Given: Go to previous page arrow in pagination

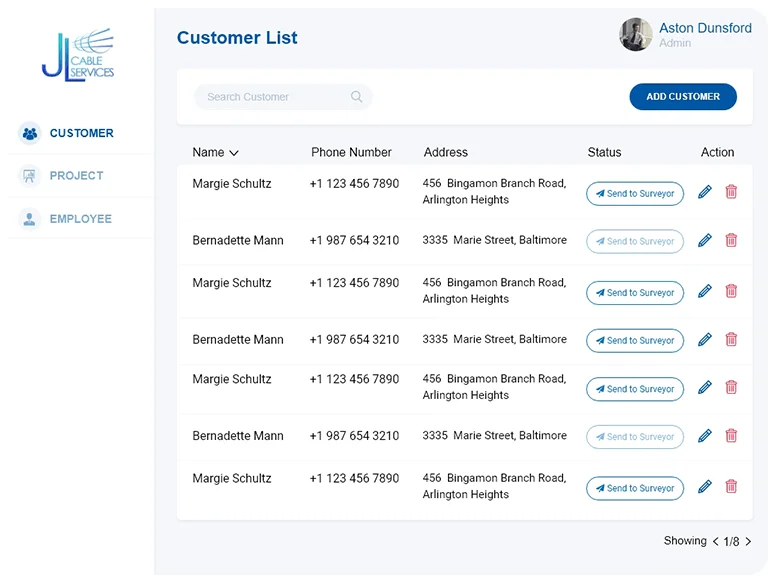Looking at the screenshot, I should point(715,542).
